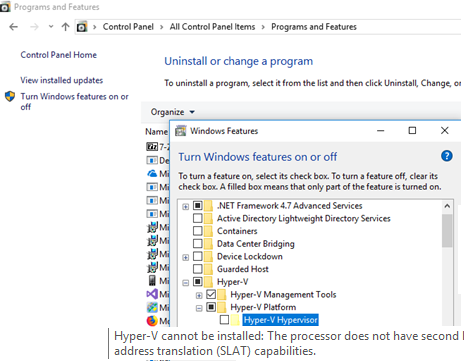Click the features list scrollbar thumb
464x361 pixels.
point(447,231)
